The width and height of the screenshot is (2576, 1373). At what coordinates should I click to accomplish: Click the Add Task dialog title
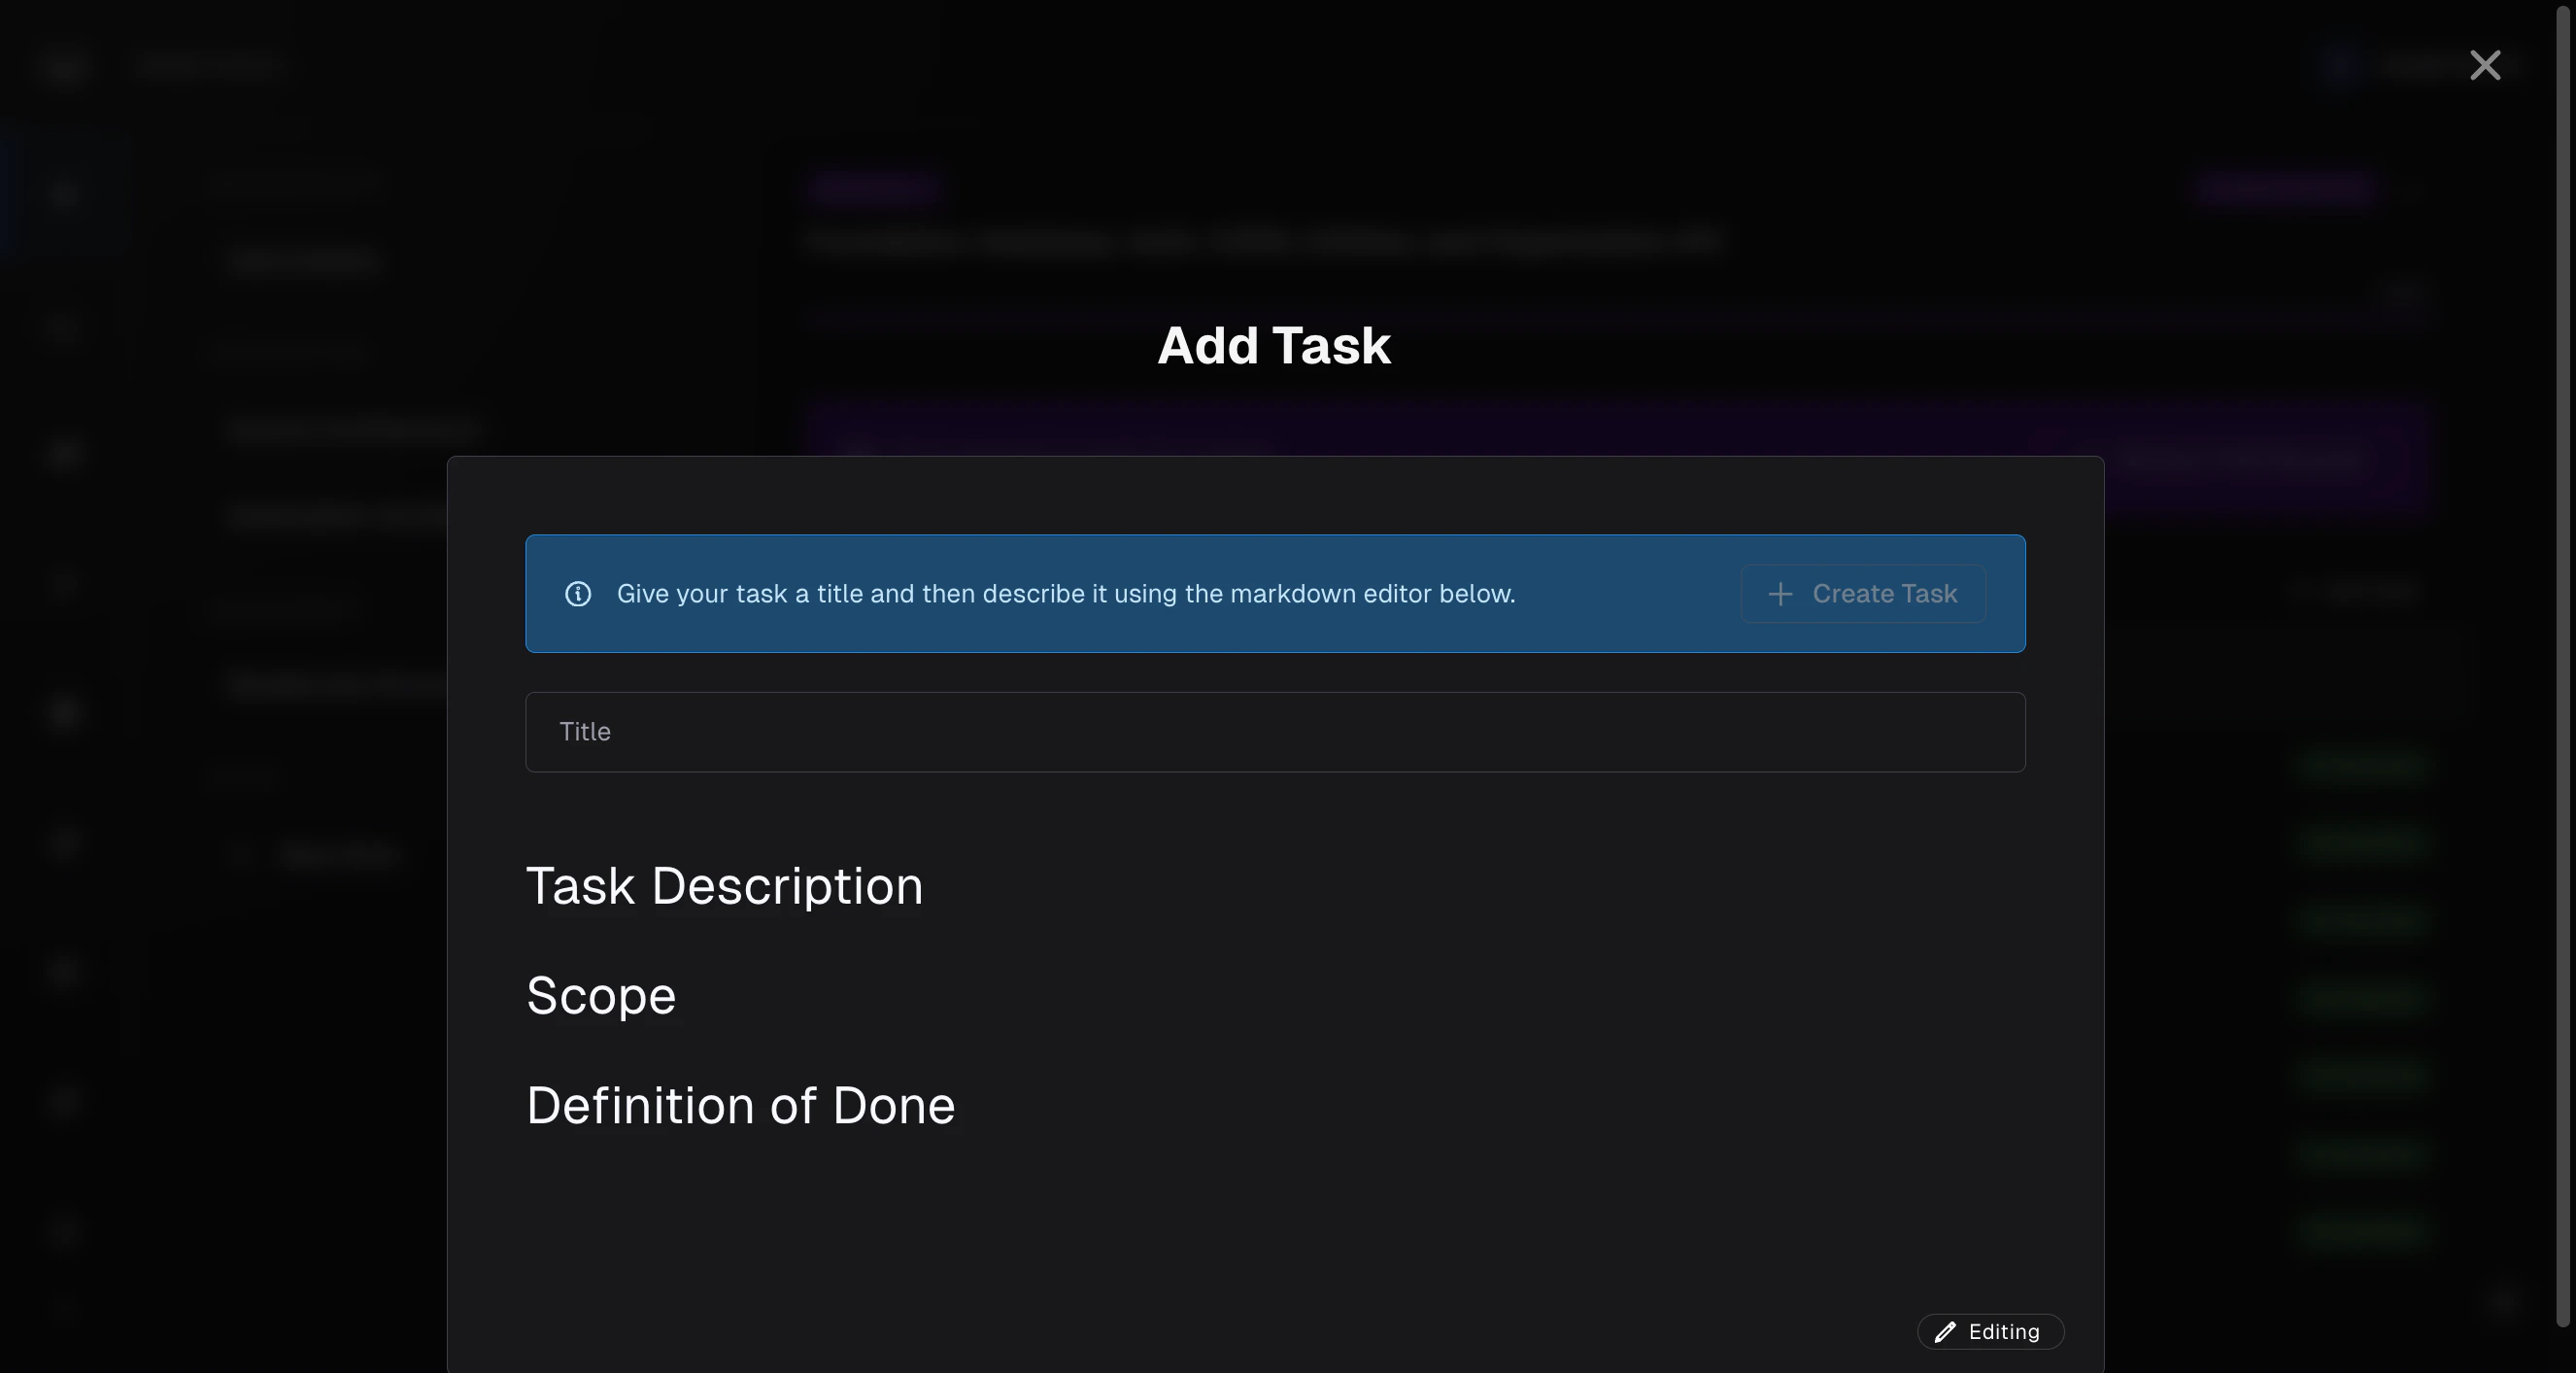pyautogui.click(x=1274, y=346)
